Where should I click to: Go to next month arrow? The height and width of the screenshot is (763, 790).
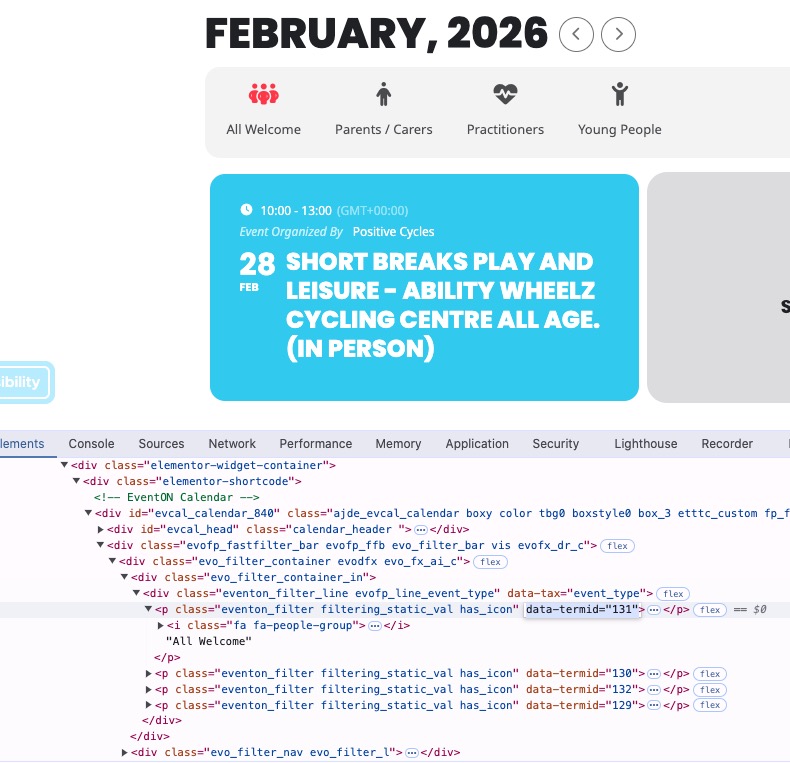tap(619, 35)
